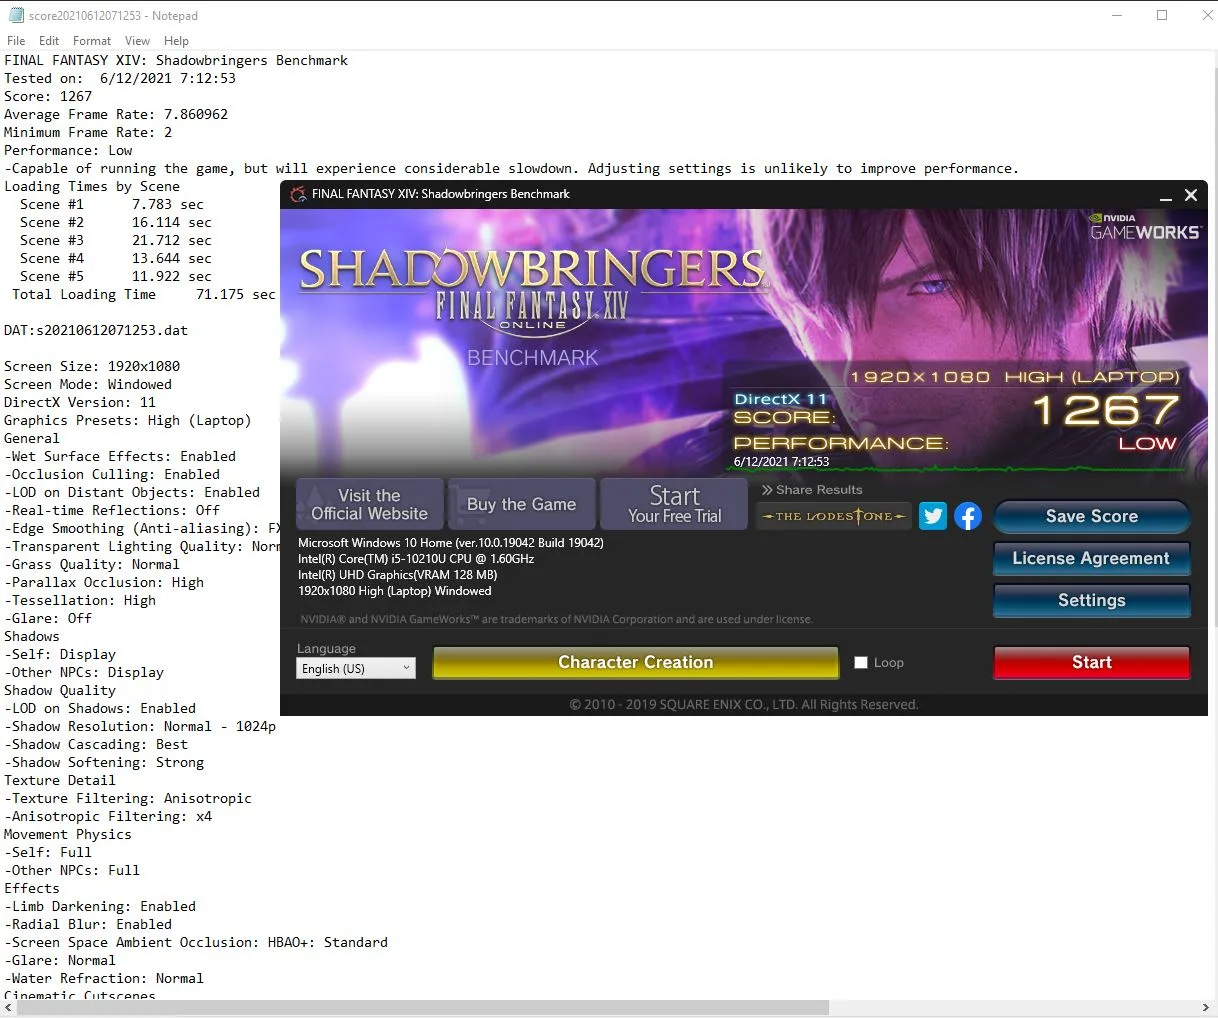Open Notepad File menu
1218x1018 pixels.
pos(16,41)
